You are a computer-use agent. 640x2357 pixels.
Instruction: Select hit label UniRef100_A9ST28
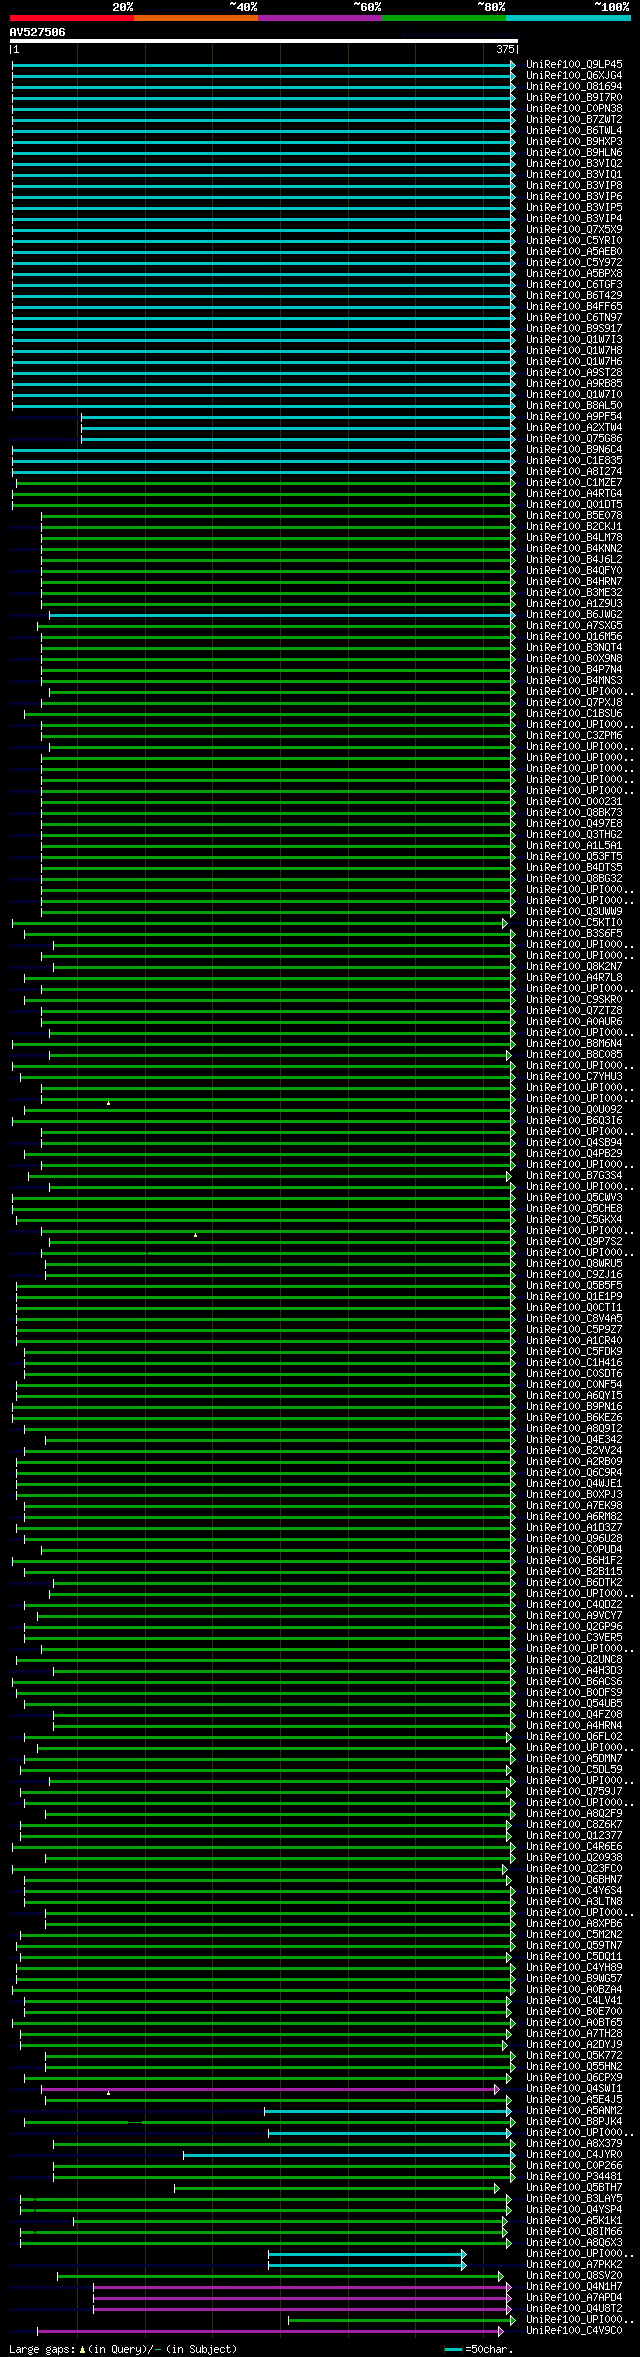click(x=574, y=373)
